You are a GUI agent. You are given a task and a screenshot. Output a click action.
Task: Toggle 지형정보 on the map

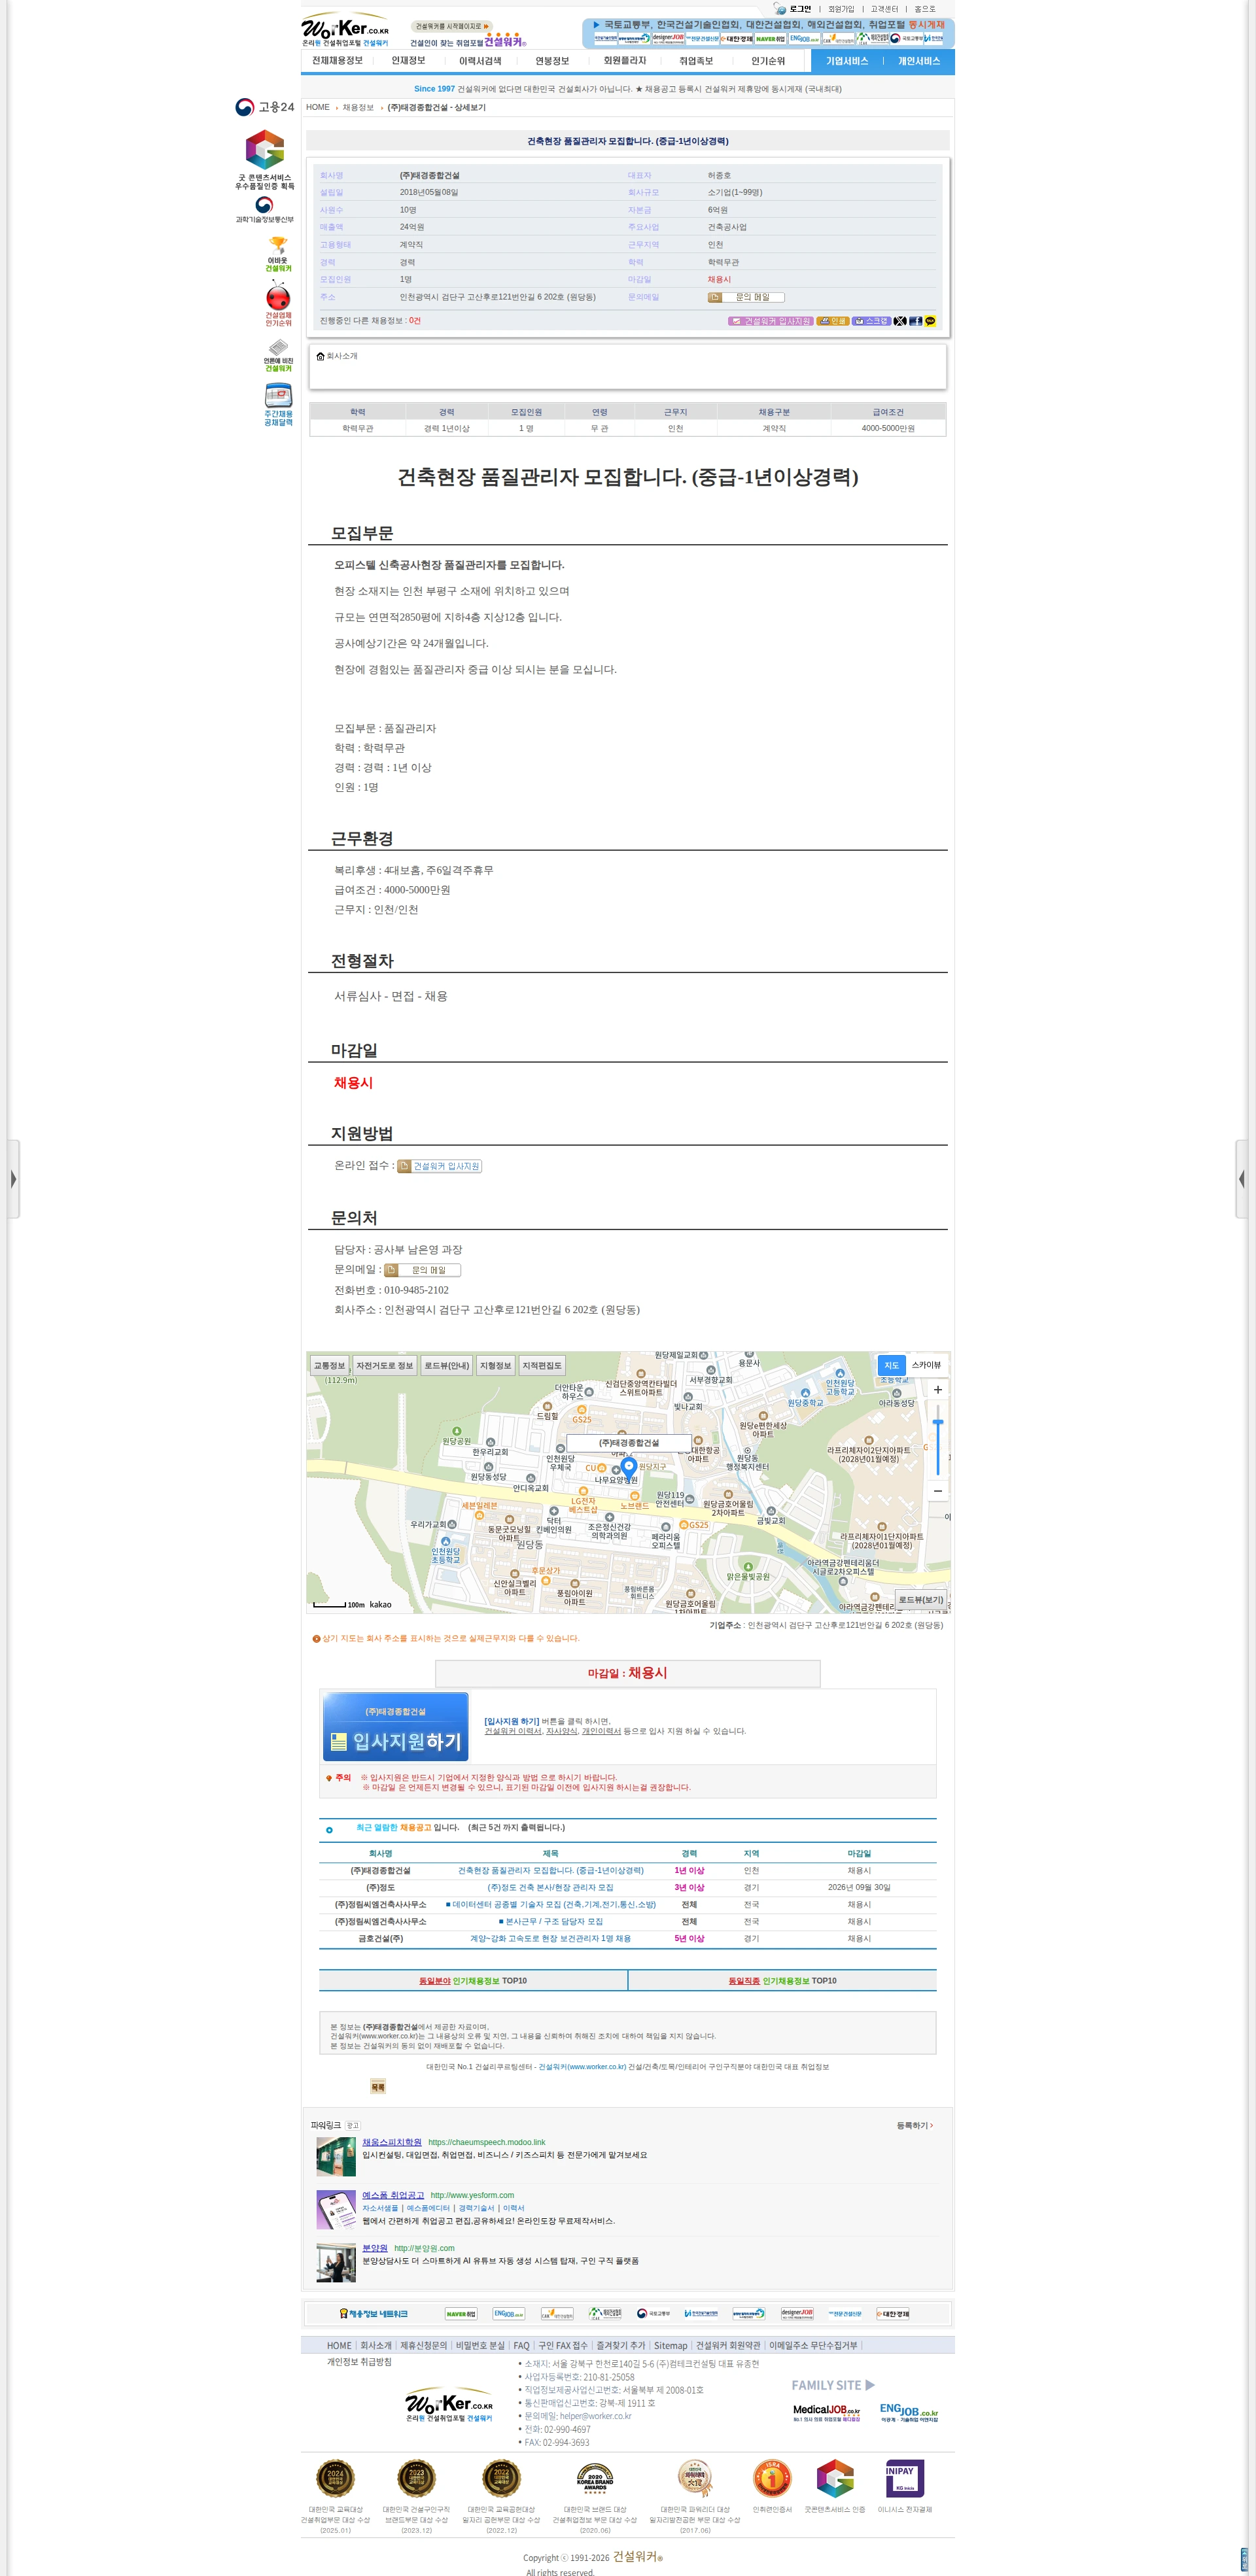495,1365
